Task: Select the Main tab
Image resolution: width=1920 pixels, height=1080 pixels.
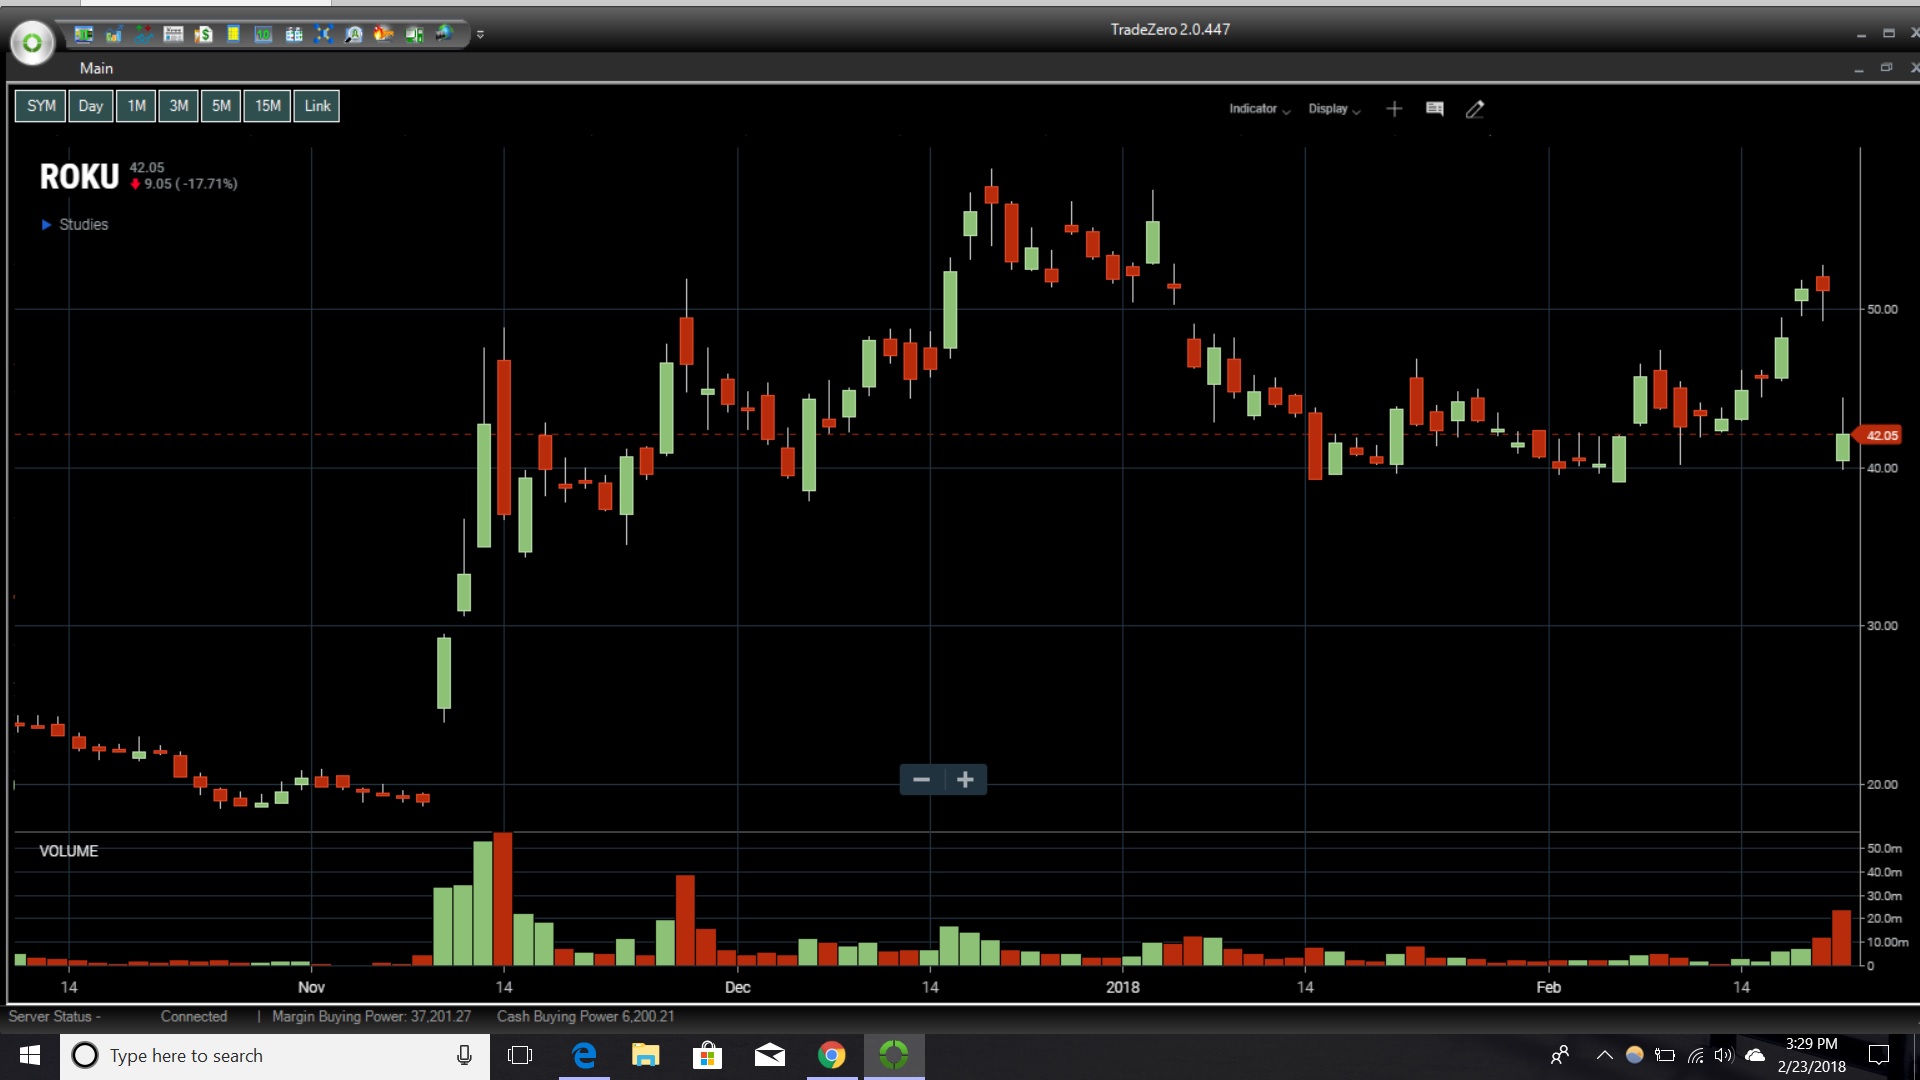Action: point(96,68)
